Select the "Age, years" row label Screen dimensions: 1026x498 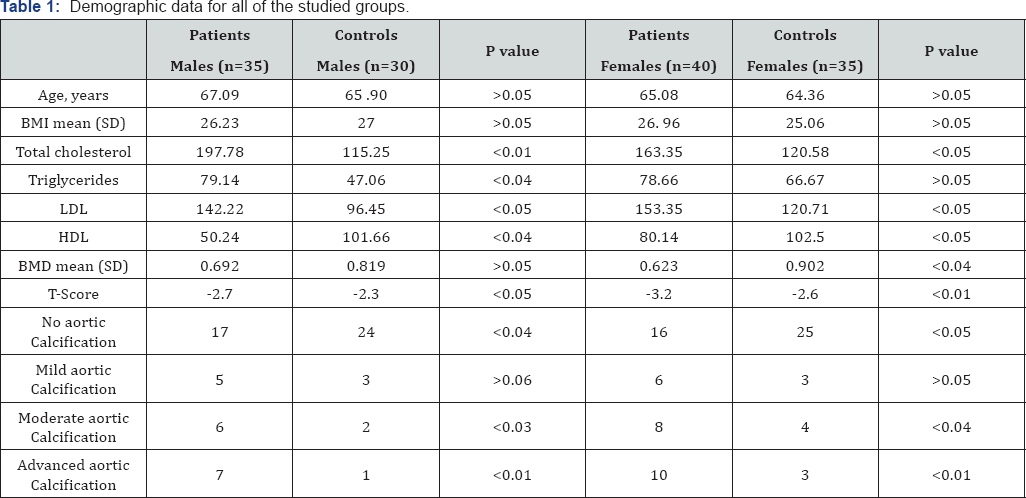pos(73,96)
